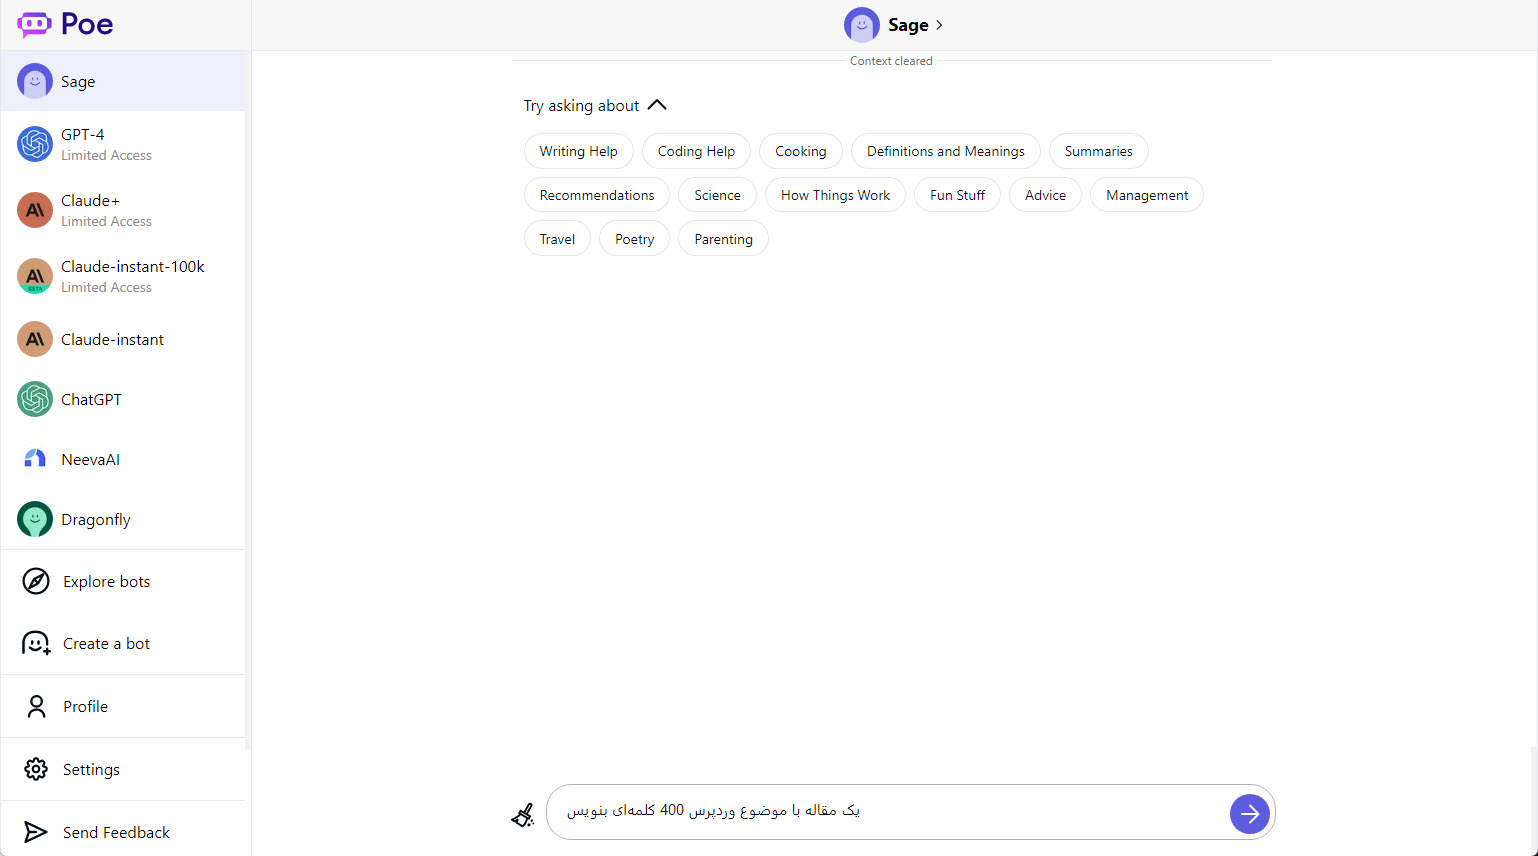1538x856 pixels.
Task: Pick the Management topic chip
Action: coord(1147,195)
